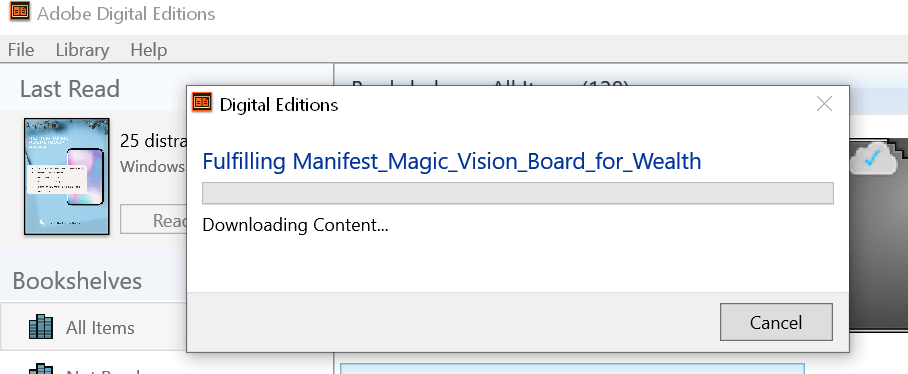Cancel the content download
Screen dimensions: 908x374
(776, 322)
